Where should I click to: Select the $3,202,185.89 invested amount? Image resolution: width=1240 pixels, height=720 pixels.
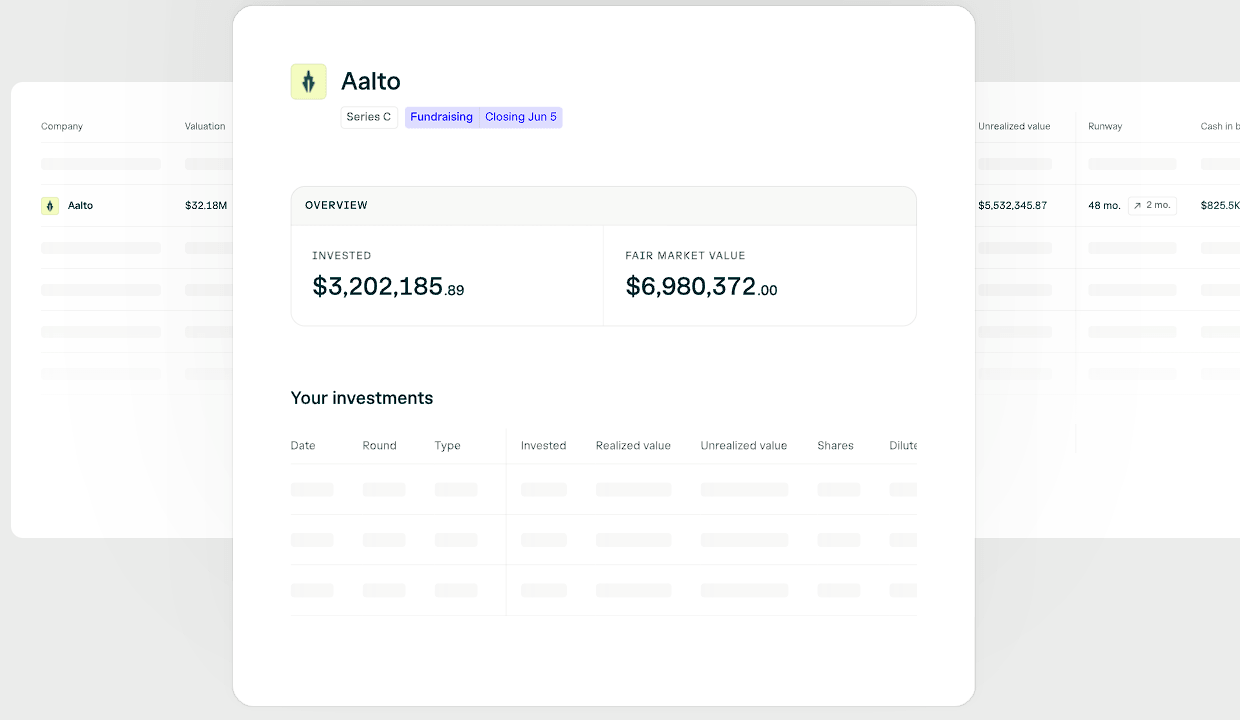pos(388,287)
